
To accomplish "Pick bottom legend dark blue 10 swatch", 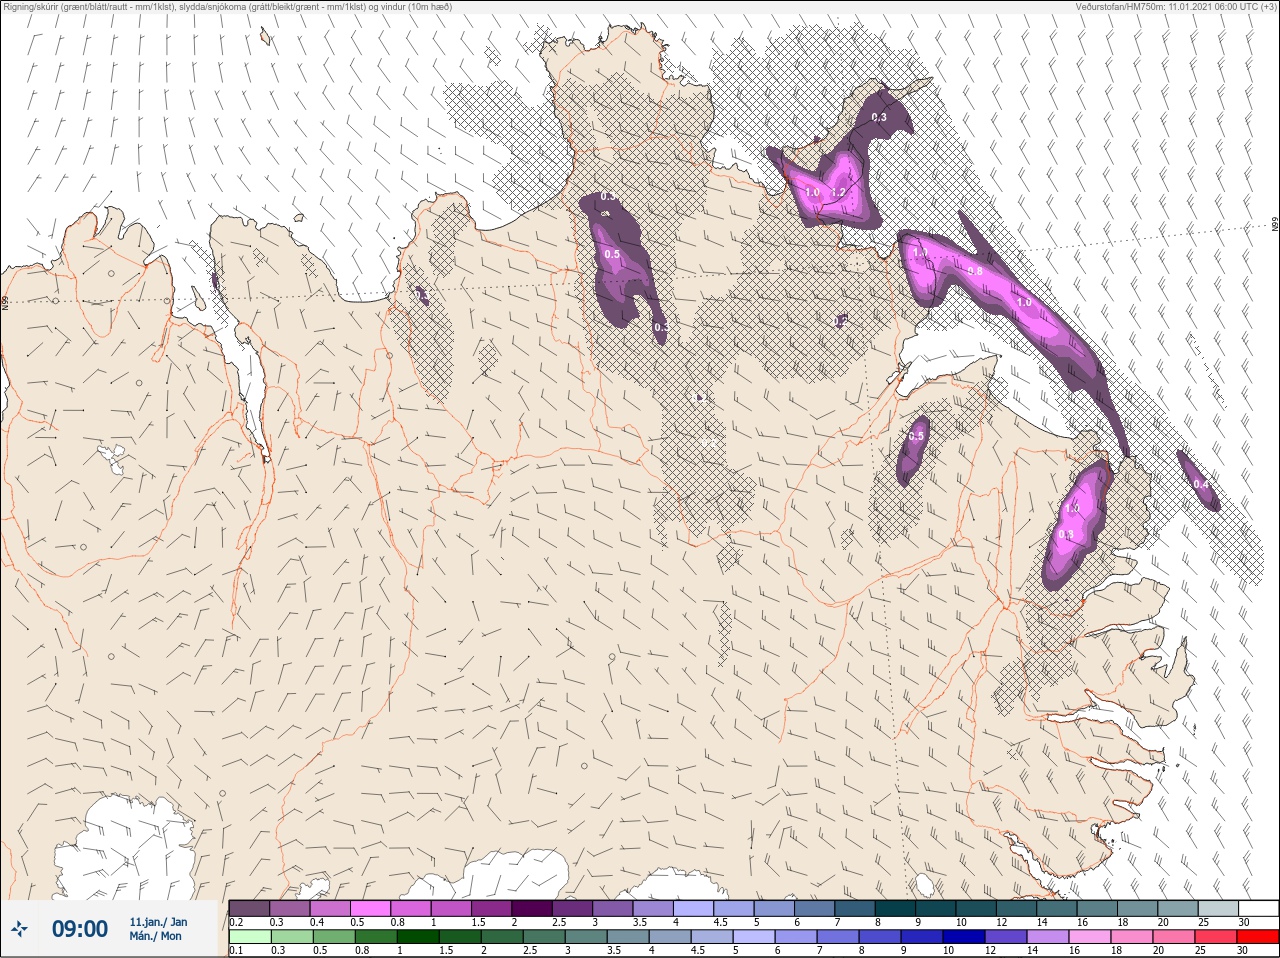I will tap(965, 937).
